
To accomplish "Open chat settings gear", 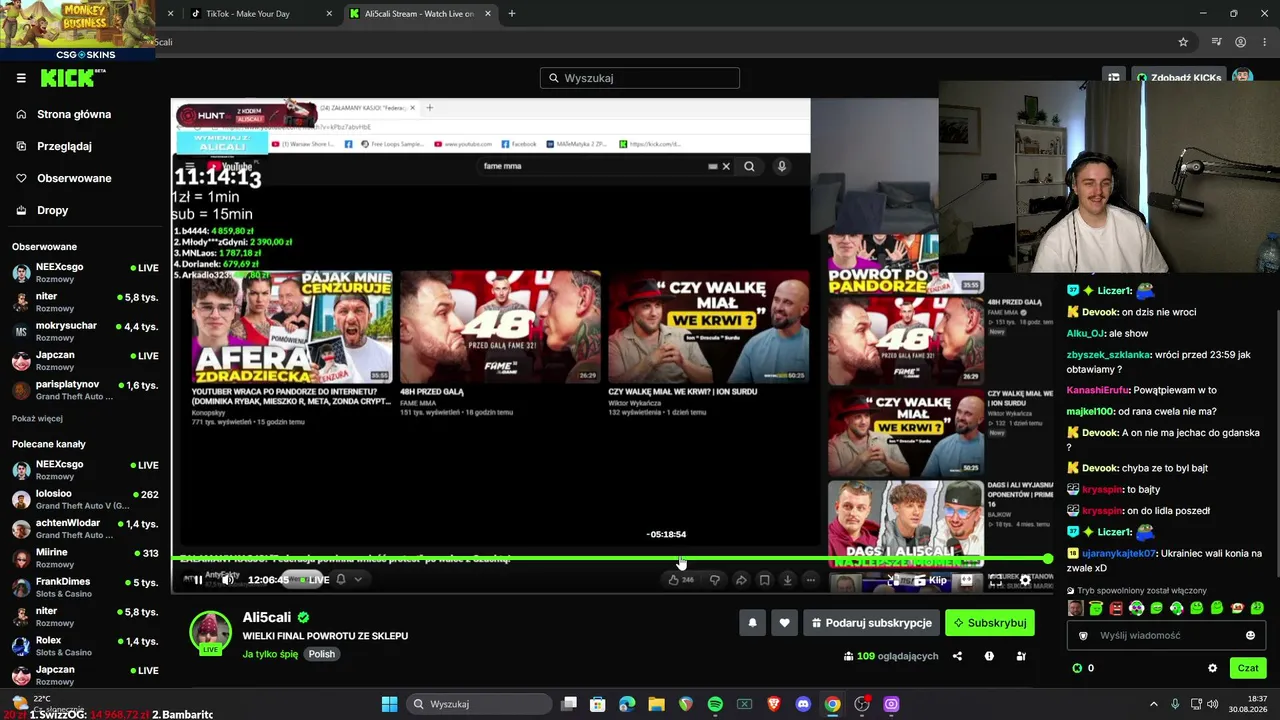I will 1213,668.
